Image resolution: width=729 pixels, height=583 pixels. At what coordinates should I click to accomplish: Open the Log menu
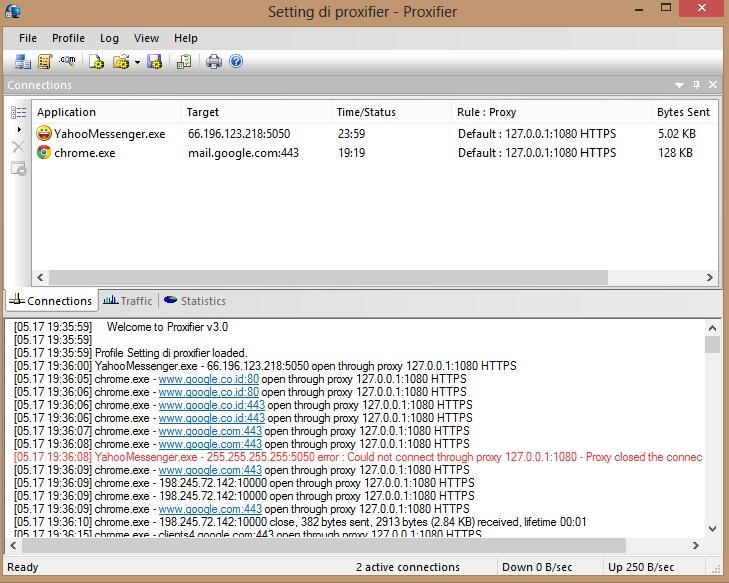[109, 38]
